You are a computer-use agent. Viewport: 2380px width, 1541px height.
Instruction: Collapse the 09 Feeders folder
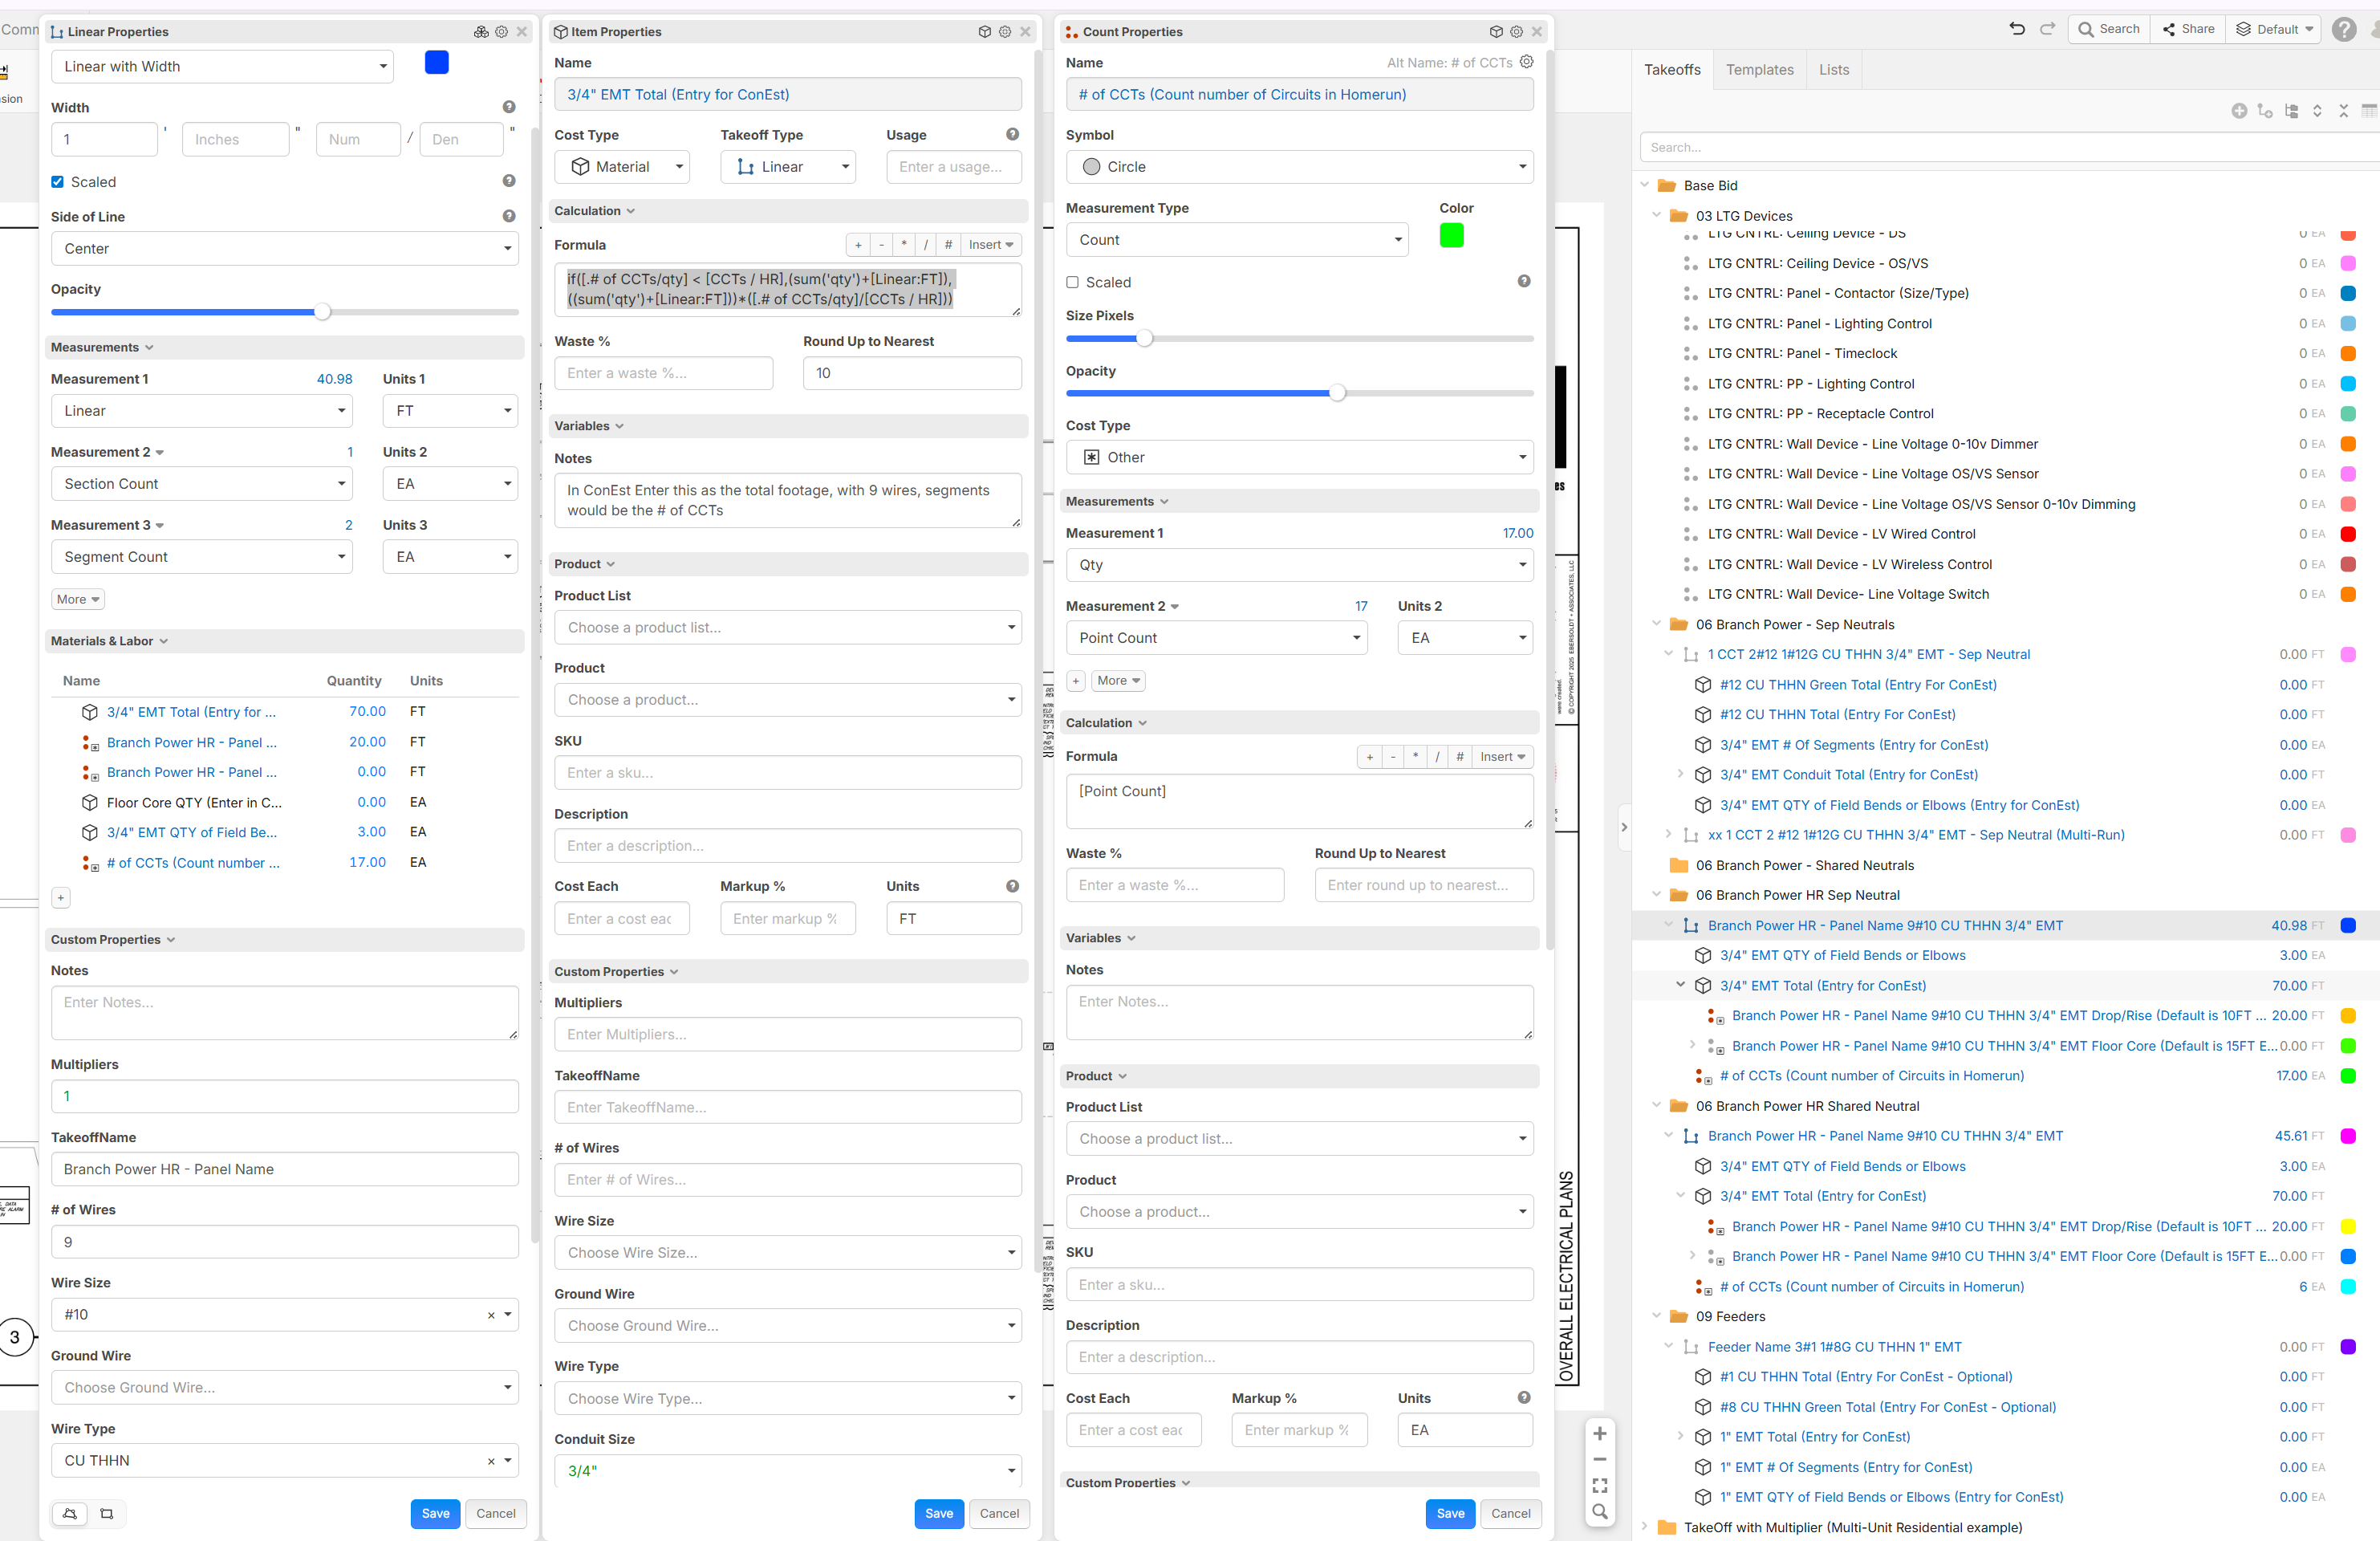click(1656, 1317)
